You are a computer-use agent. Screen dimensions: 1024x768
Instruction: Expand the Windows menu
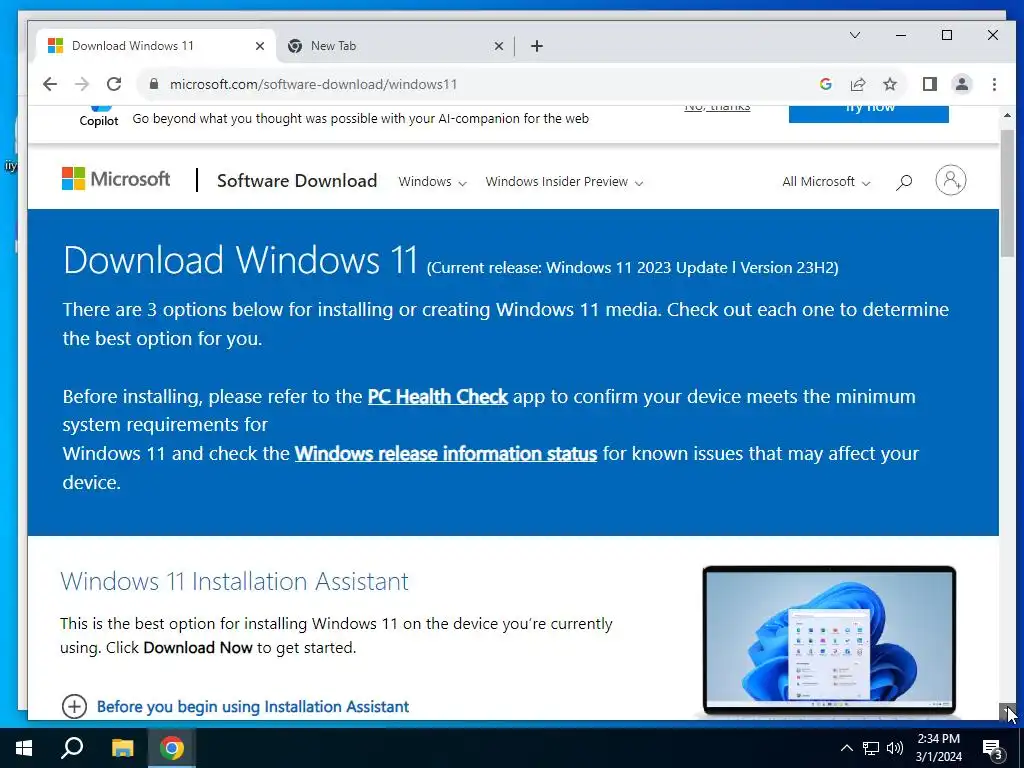click(x=432, y=182)
